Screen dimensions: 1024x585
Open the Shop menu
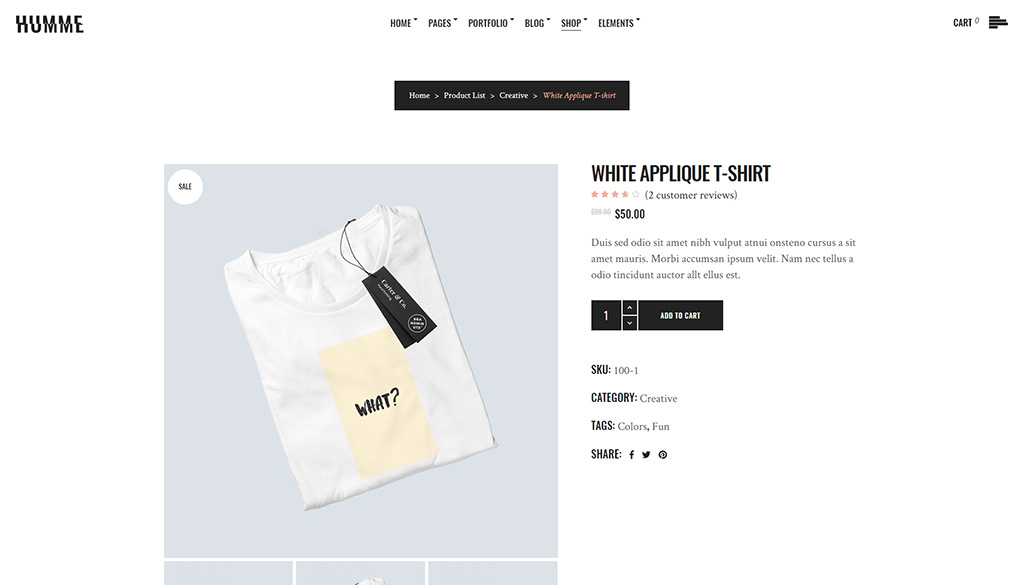(x=574, y=23)
